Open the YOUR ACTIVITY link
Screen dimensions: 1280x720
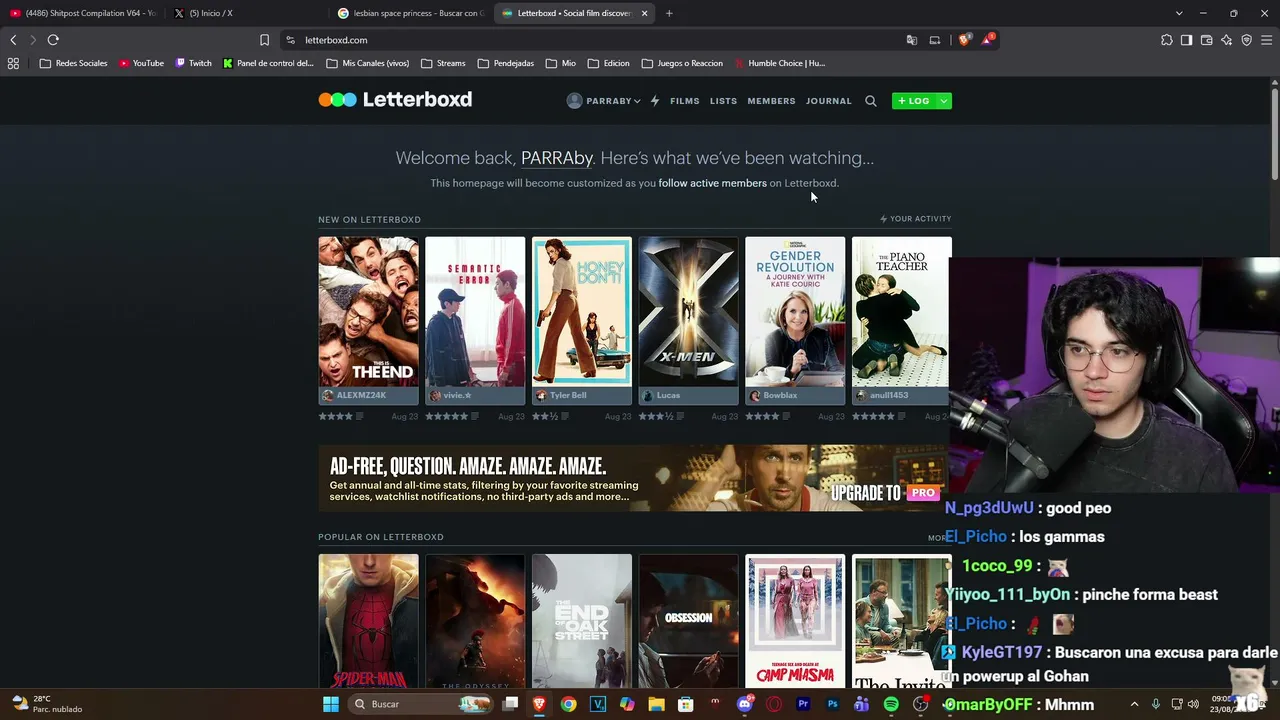coord(915,219)
